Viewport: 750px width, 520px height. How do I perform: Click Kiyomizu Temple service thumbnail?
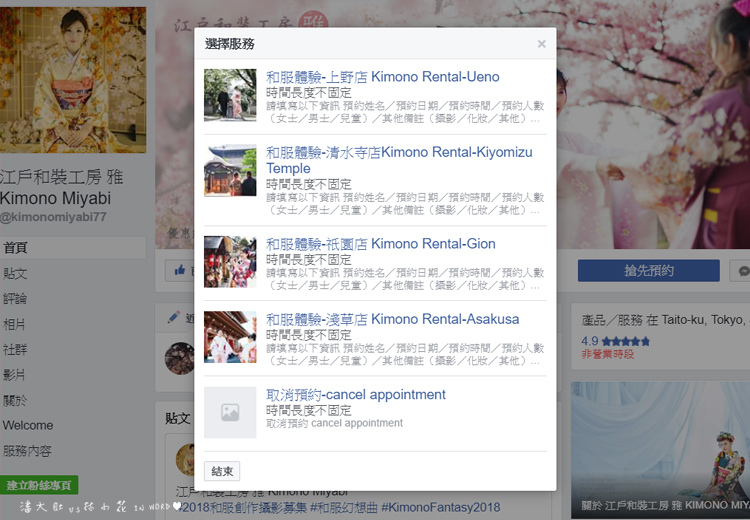click(230, 170)
